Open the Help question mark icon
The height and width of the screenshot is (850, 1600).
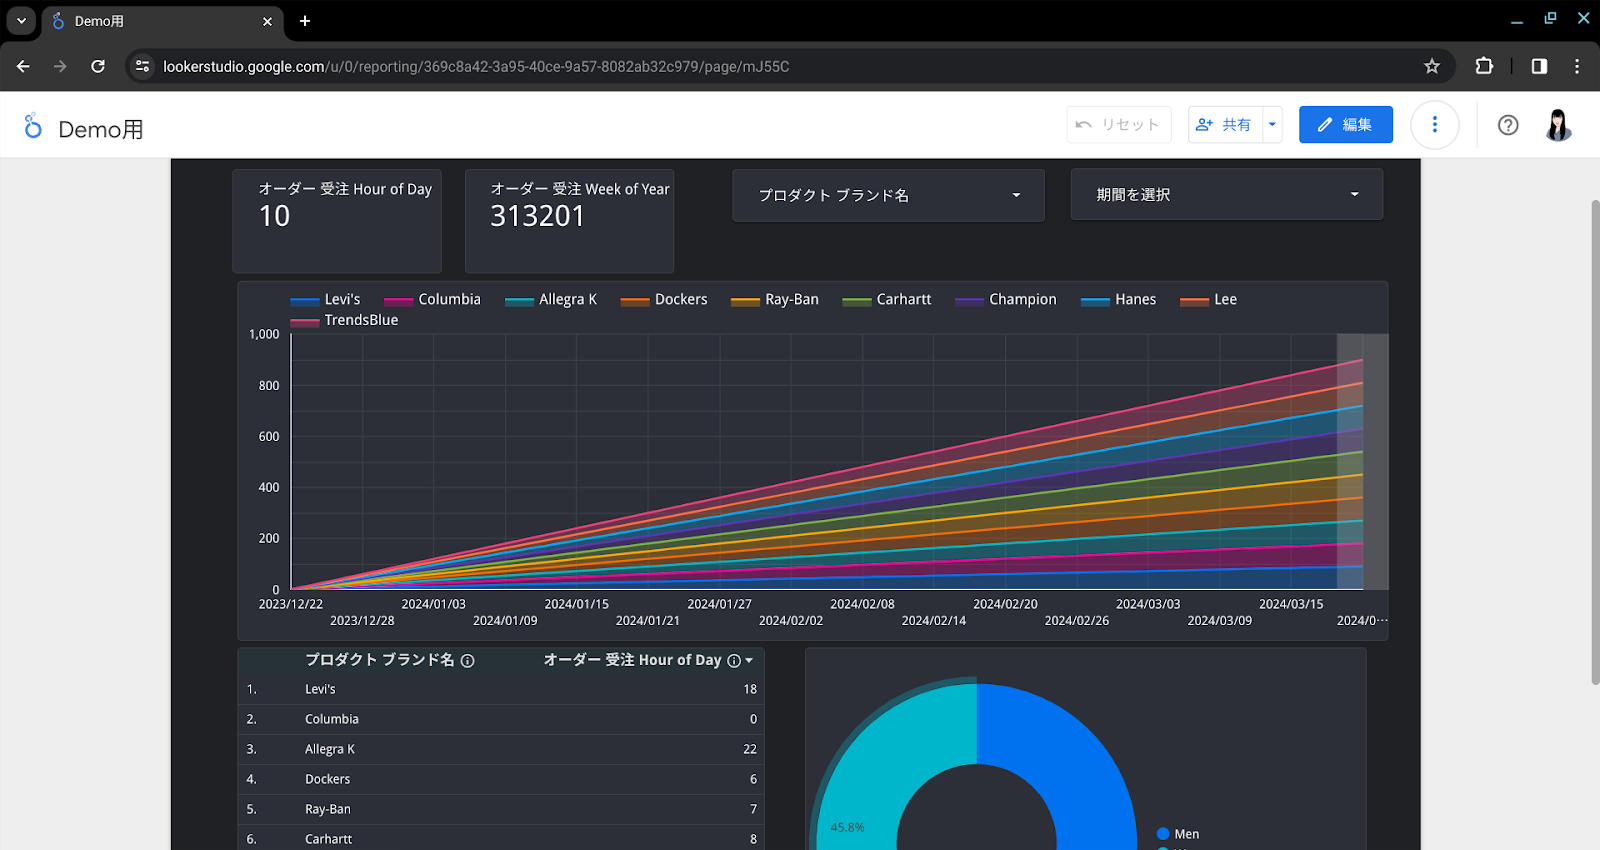1508,125
